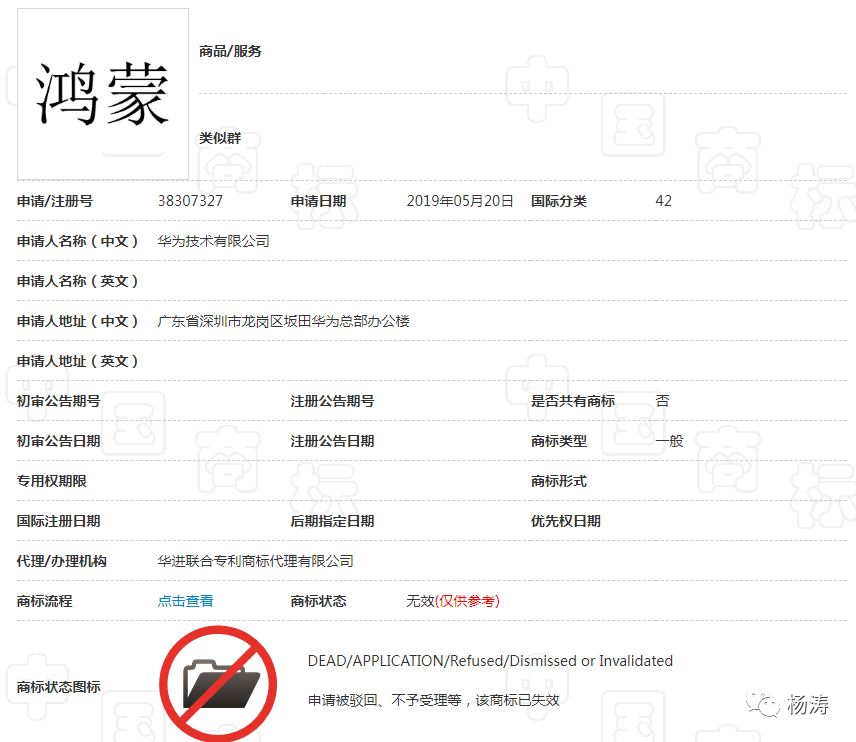Click the trademark type value 一般
Viewport: 856px width, 742px height.
(x=669, y=441)
